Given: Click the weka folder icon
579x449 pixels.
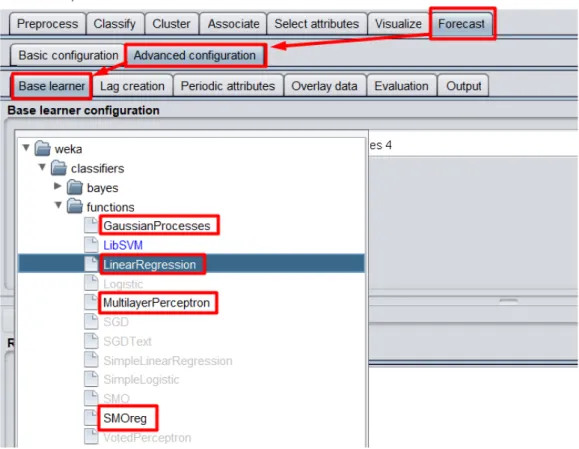Looking at the screenshot, I should 42,148.
